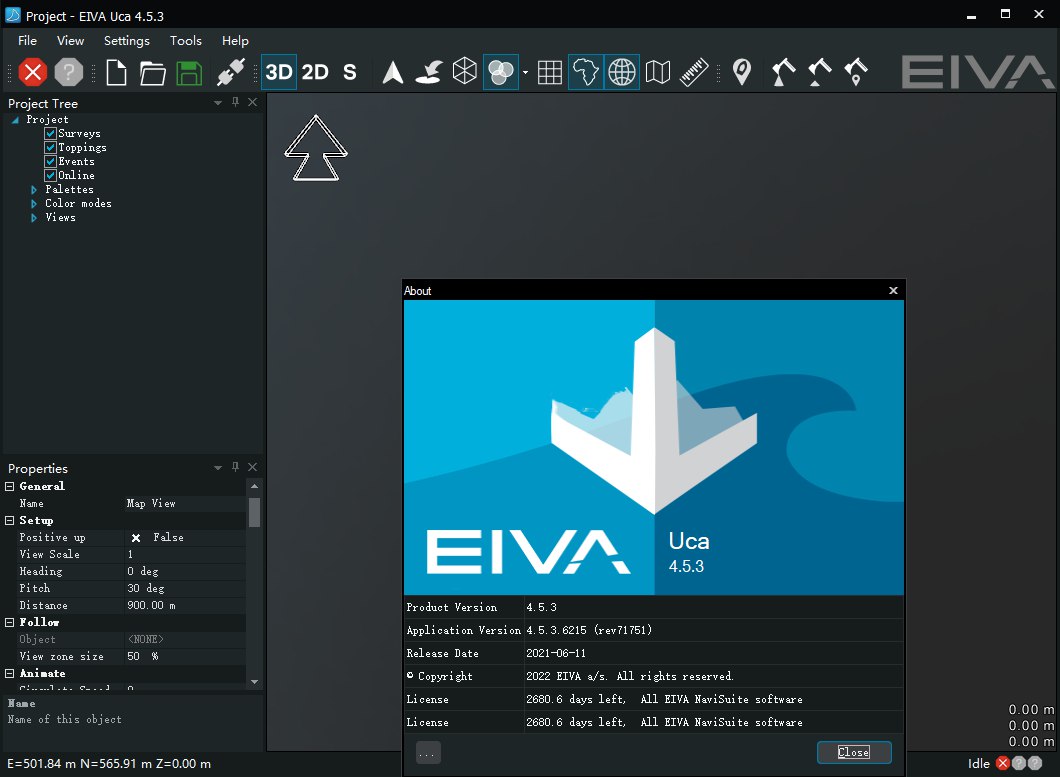Expand the Color modes node
Viewport: 1060px width, 777px height.
pos(34,203)
